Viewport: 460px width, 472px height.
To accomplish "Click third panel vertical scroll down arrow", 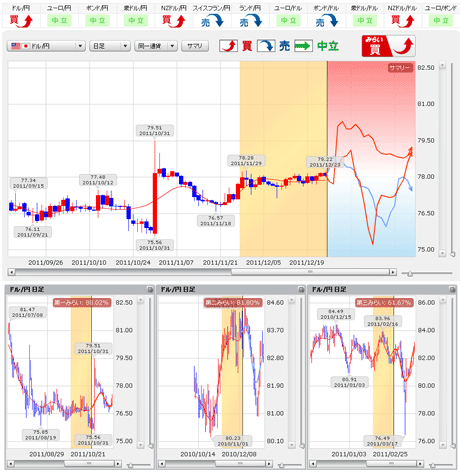I will click(443, 445).
